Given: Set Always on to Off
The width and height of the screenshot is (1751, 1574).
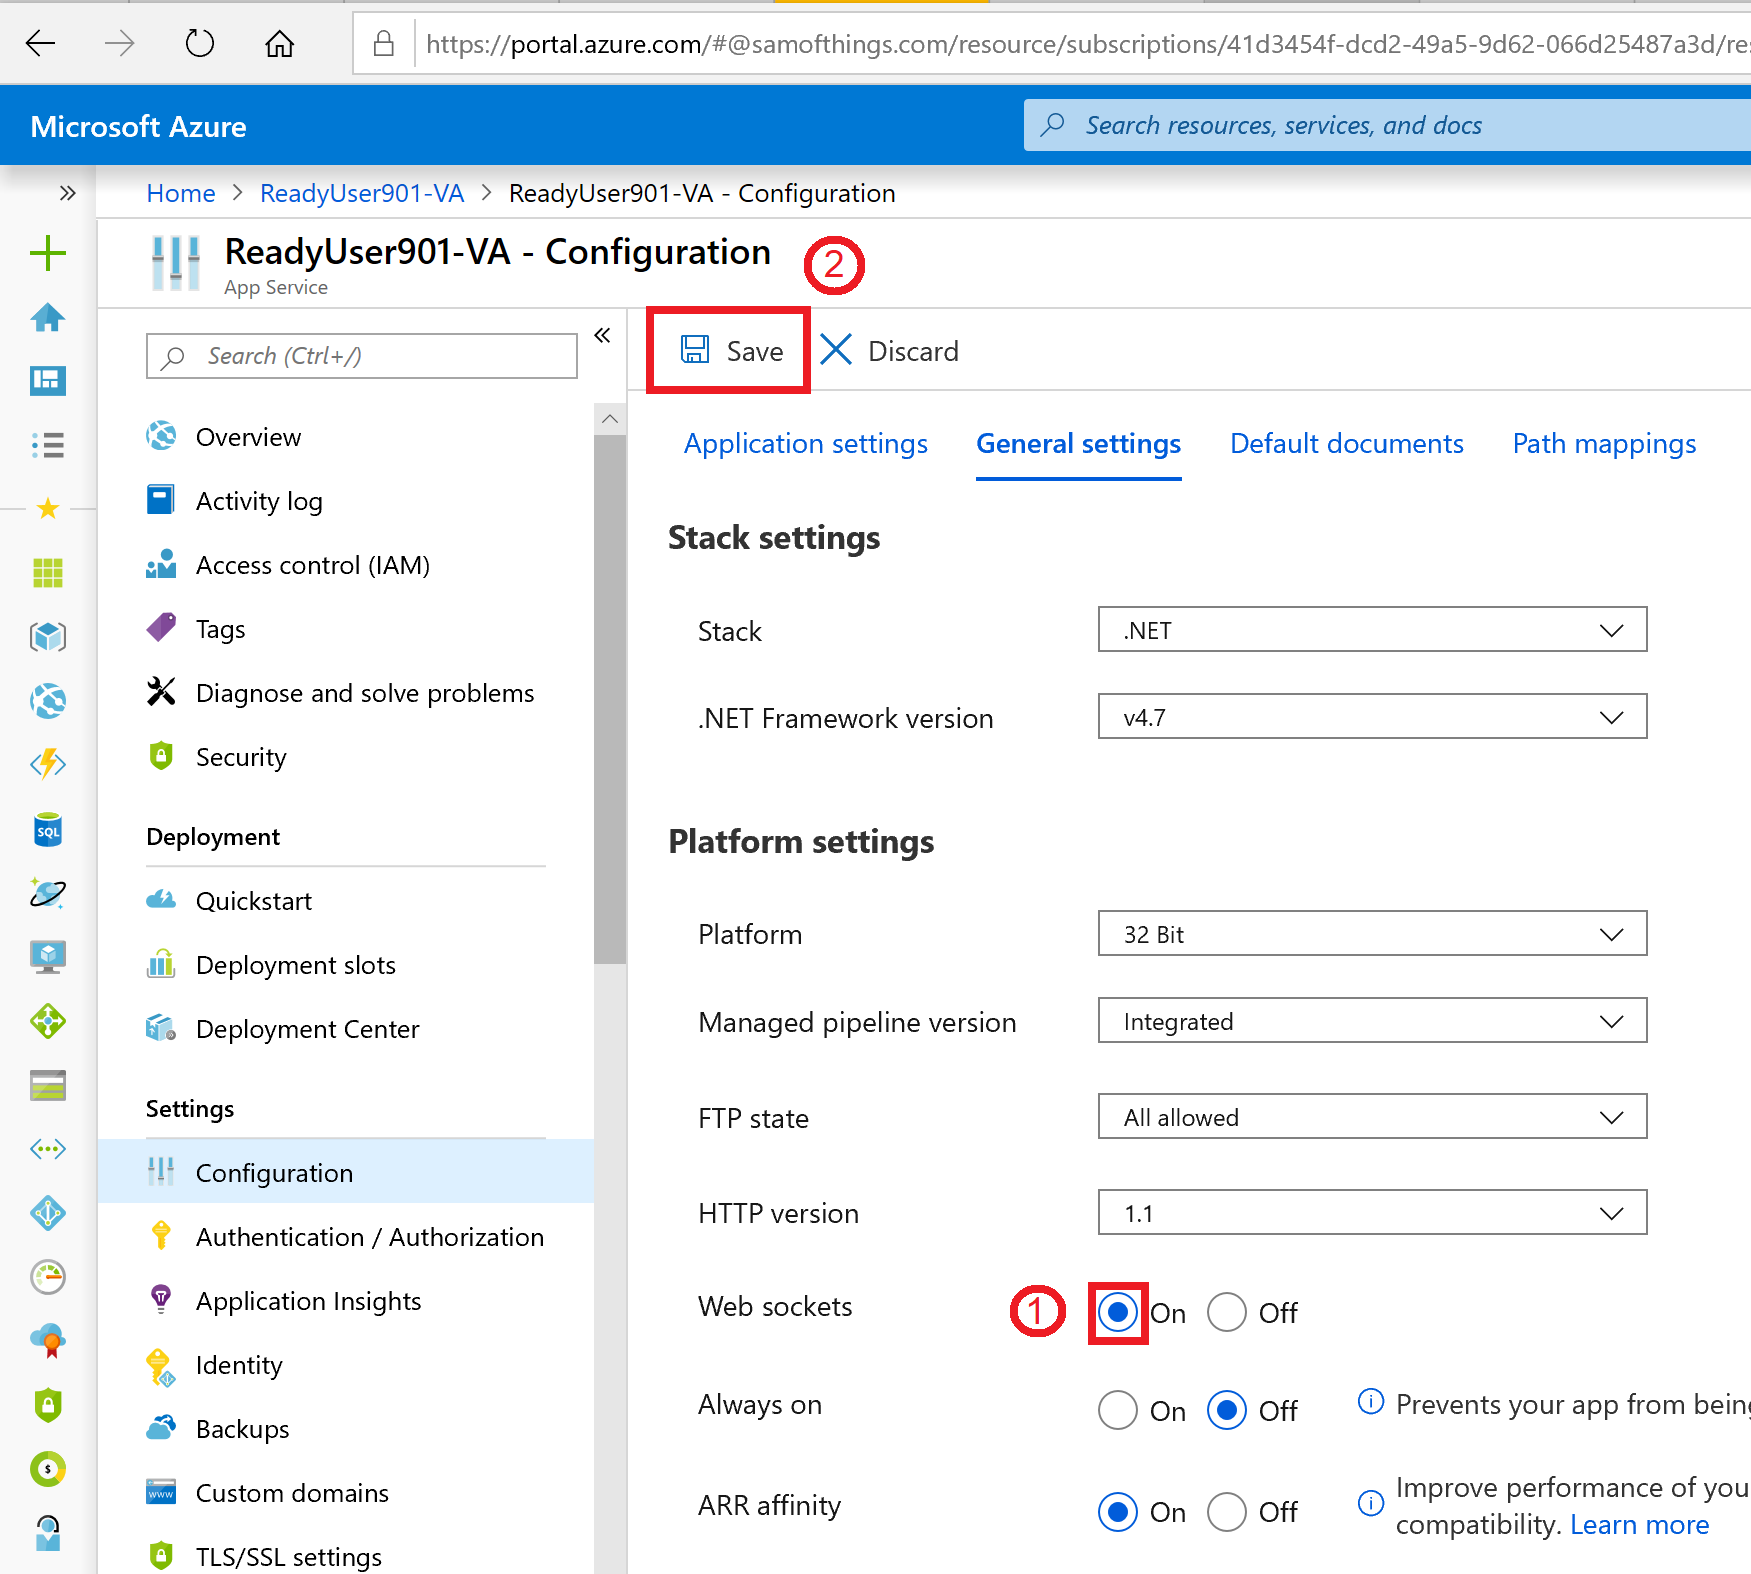Looking at the screenshot, I should tap(1226, 1410).
